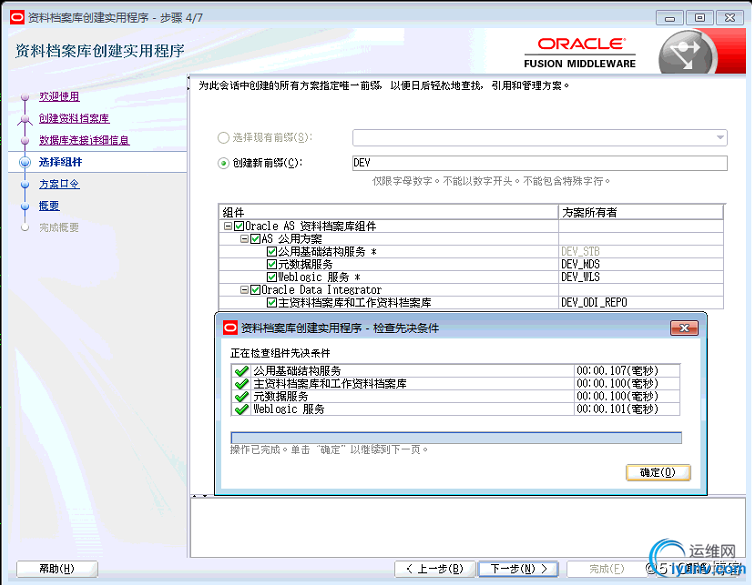Click 确定(O) button in dialog
Viewport: 752px width, 585px height.
pyautogui.click(x=658, y=472)
